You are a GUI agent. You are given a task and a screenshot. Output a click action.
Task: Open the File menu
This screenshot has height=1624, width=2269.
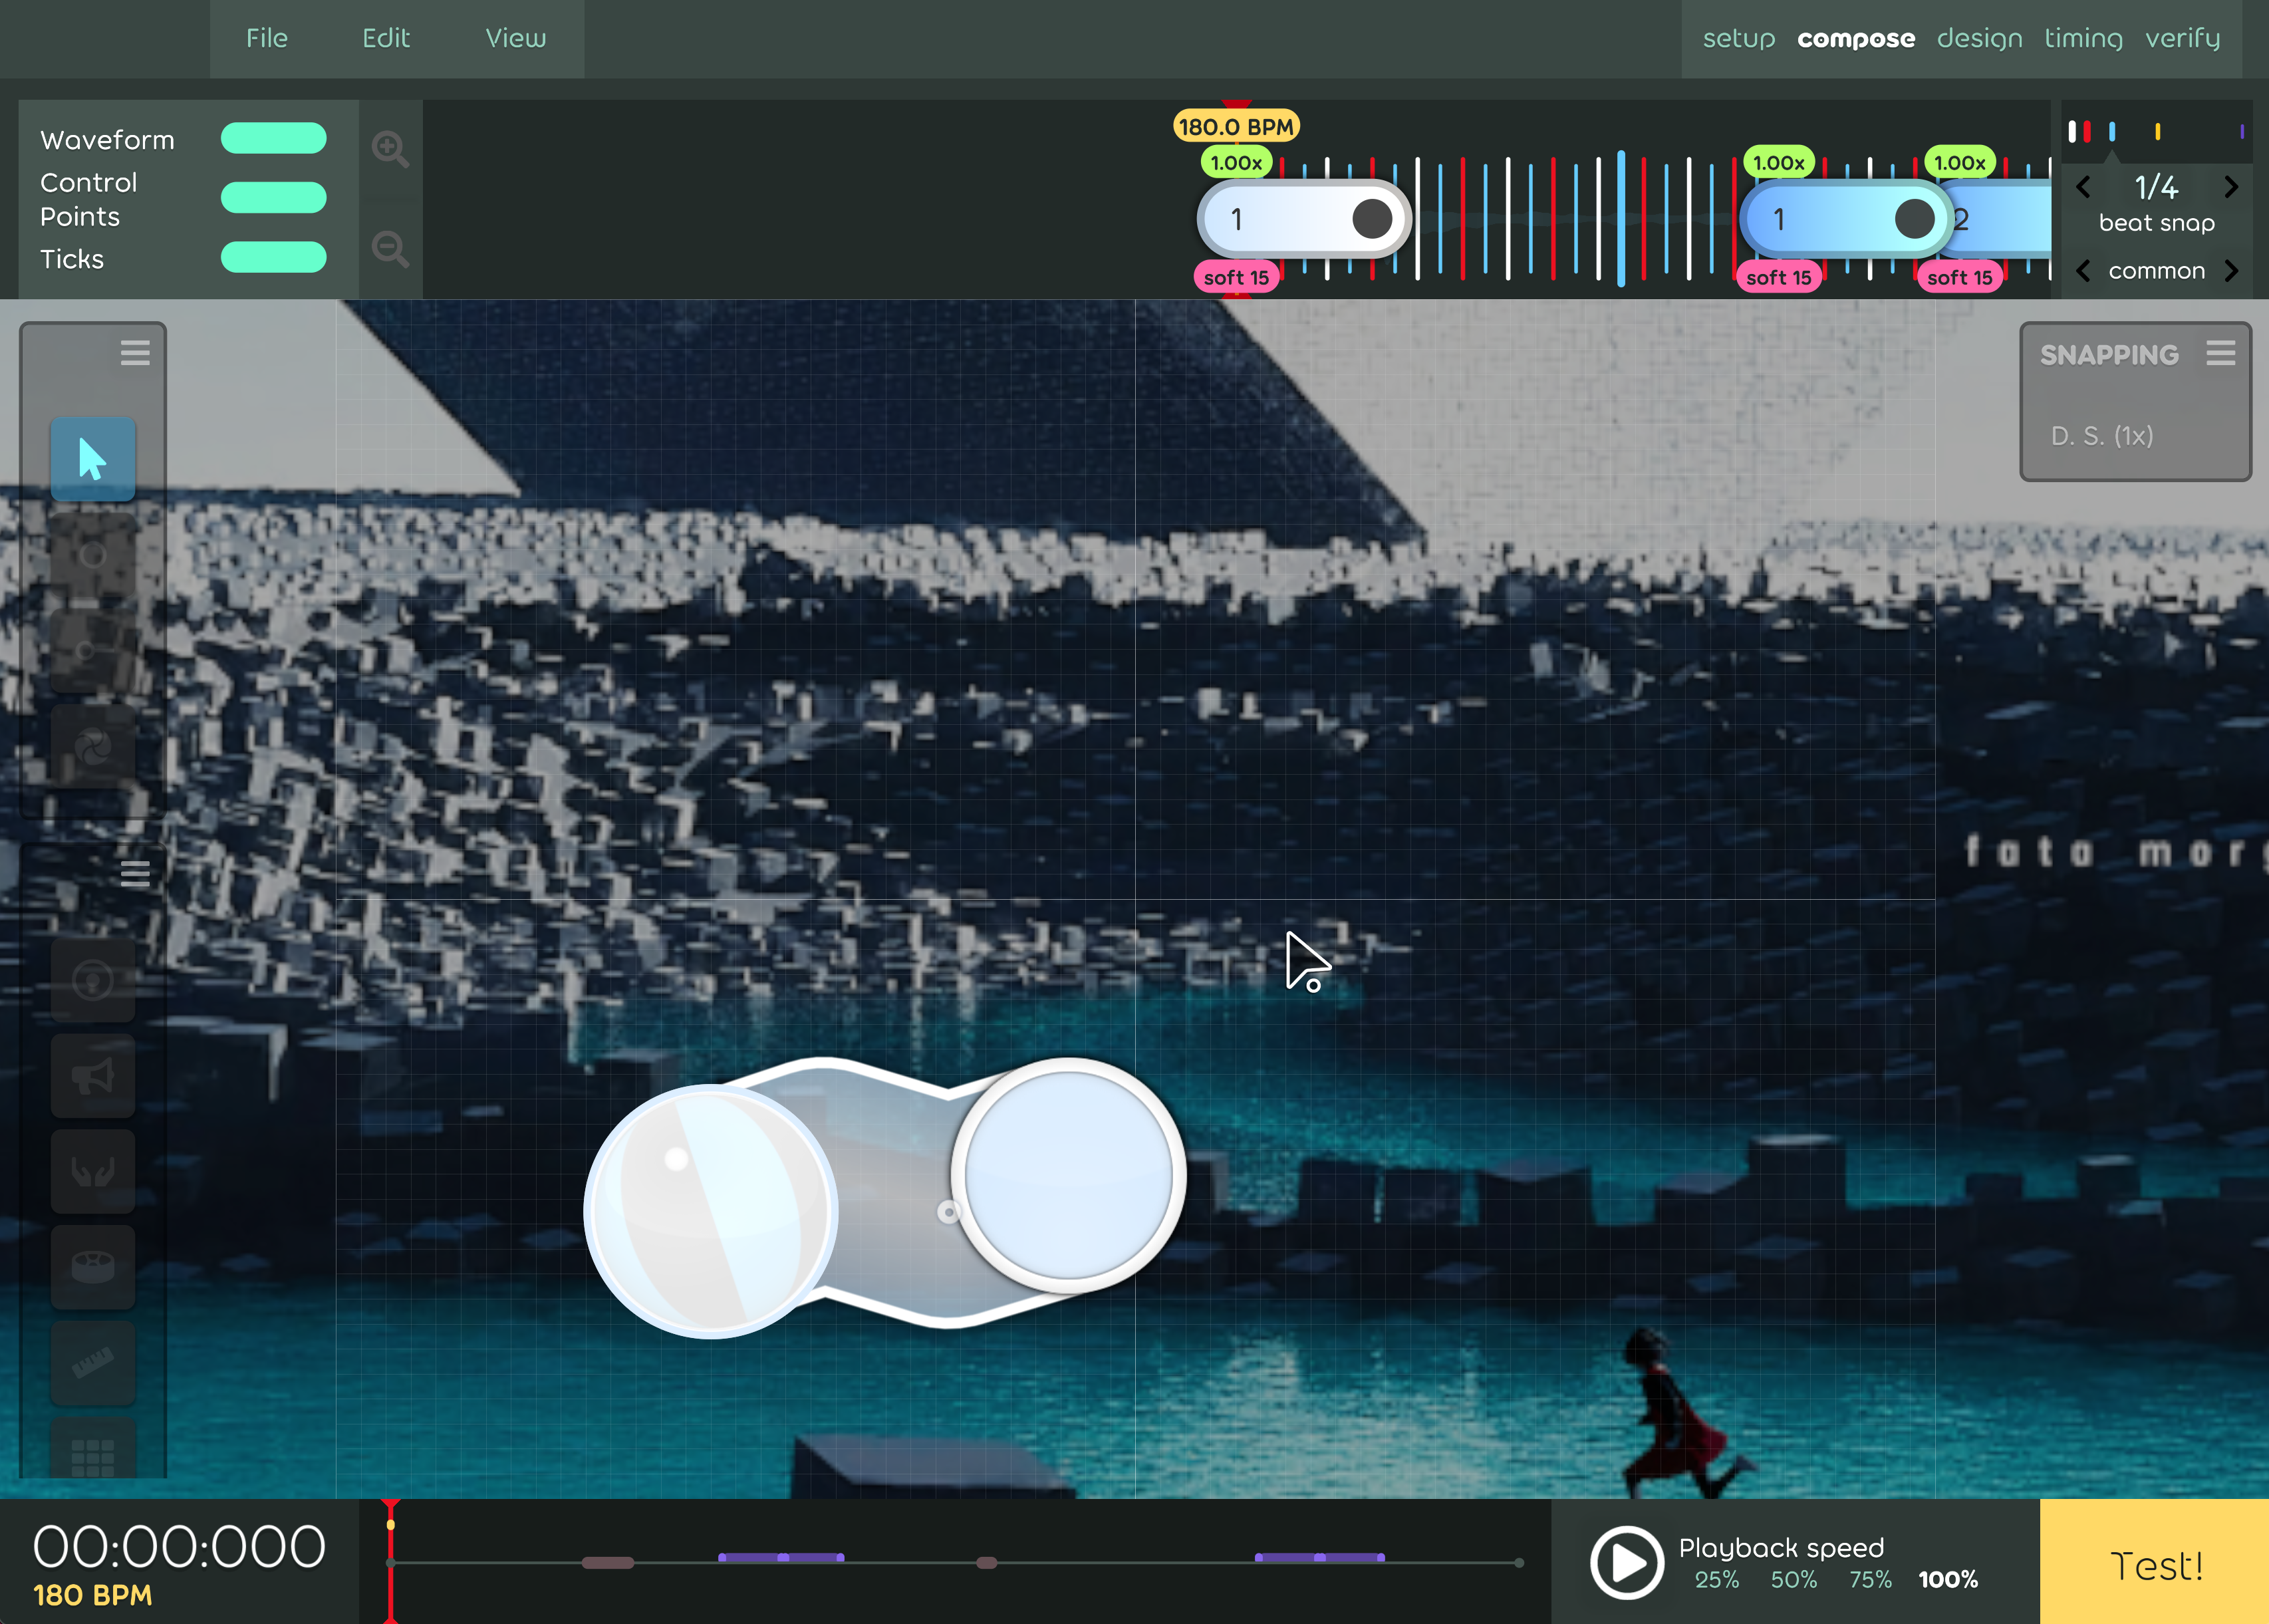coord(267,38)
